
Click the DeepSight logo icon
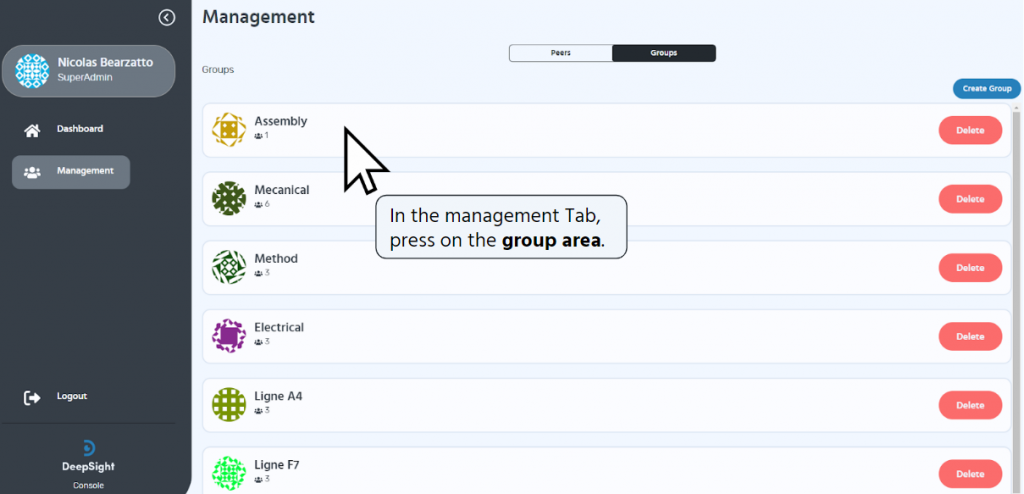89,448
